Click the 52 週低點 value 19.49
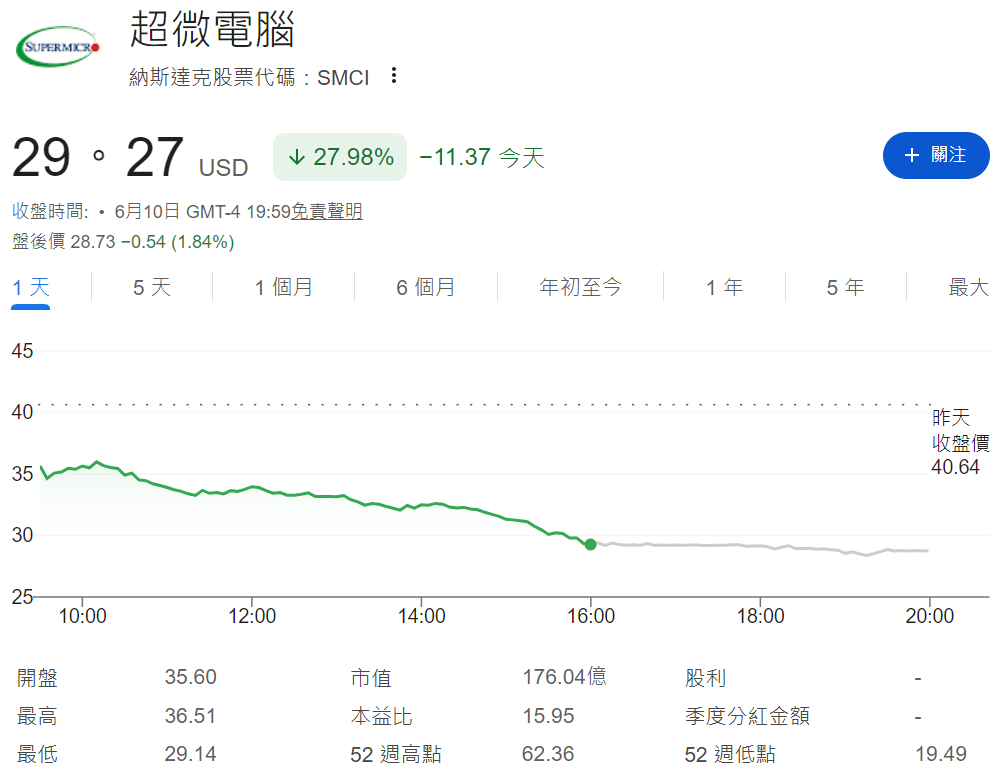This screenshot has width=999, height=771. (941, 754)
